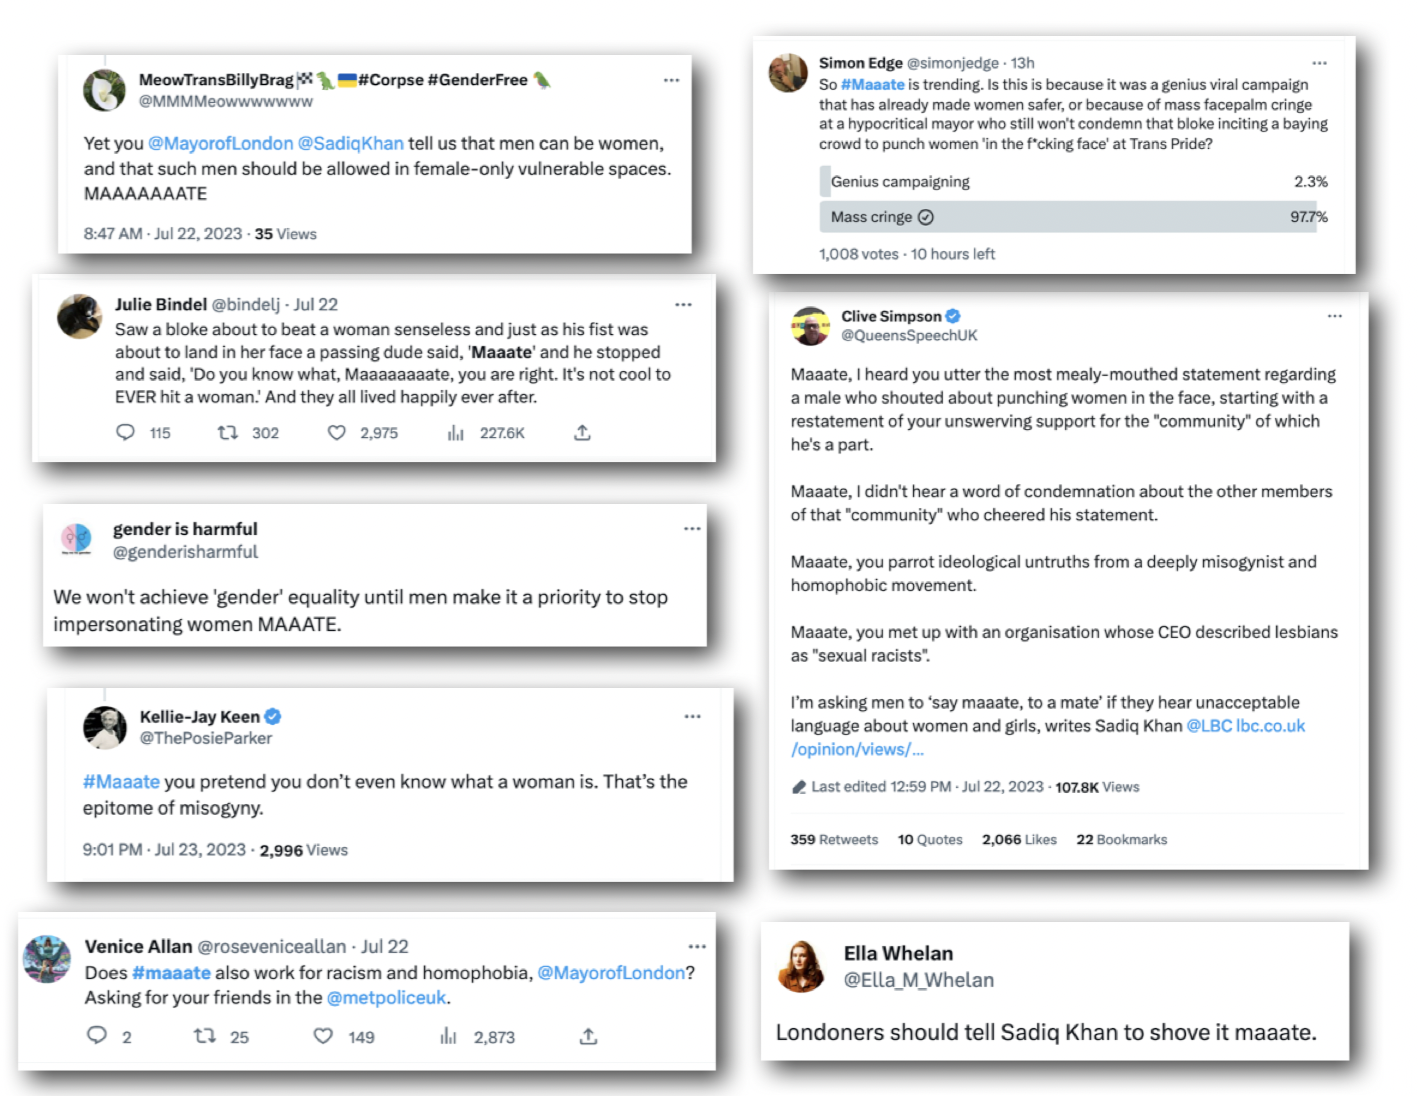Image resolution: width=1418 pixels, height=1096 pixels.
Task: Open more options on Simon Edge's tweet
Action: point(1319,63)
